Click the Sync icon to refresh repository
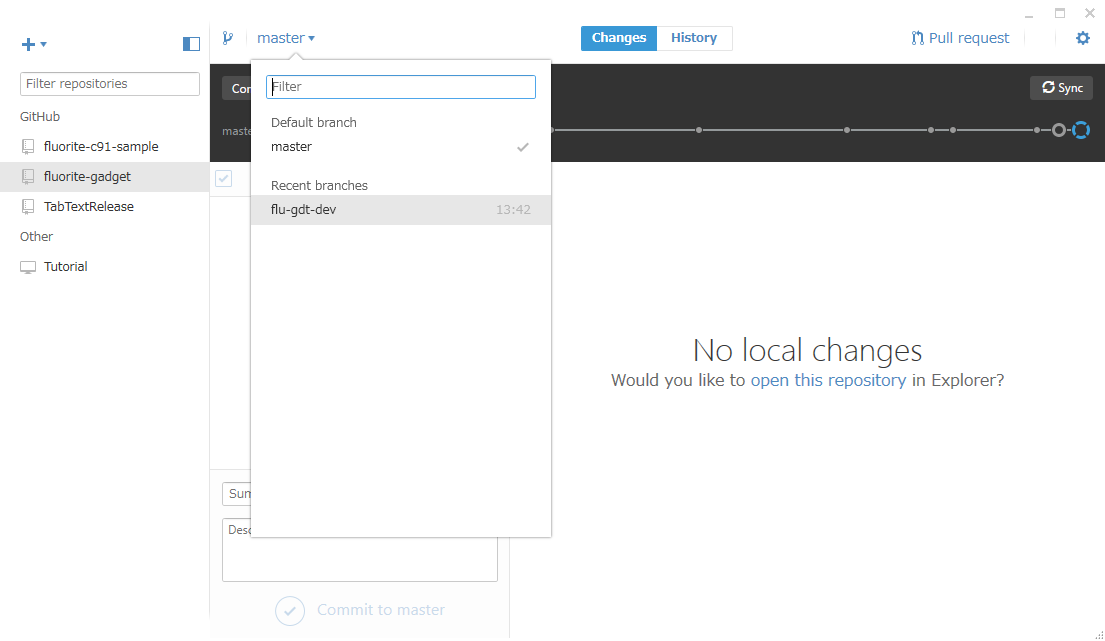1105x641 pixels. (x=1048, y=88)
